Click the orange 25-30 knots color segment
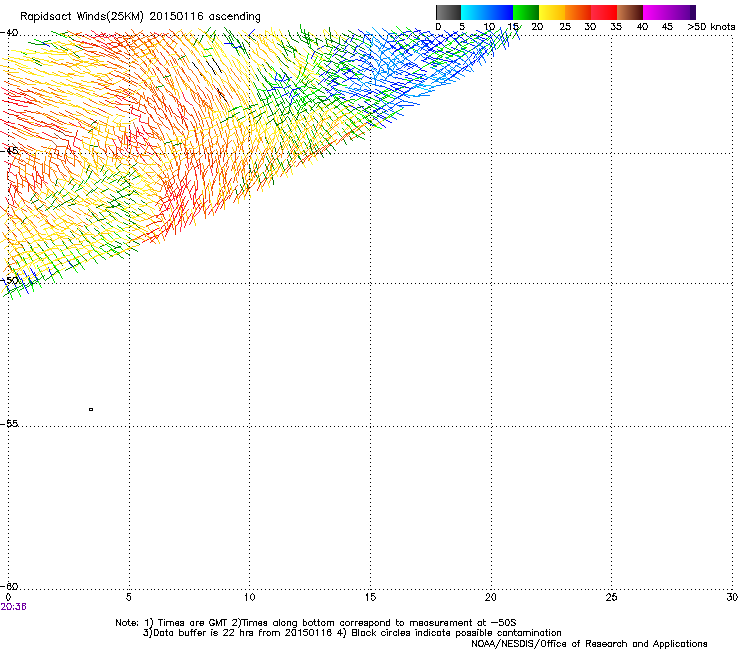Screen dimensions: 740x650 click(x=578, y=12)
